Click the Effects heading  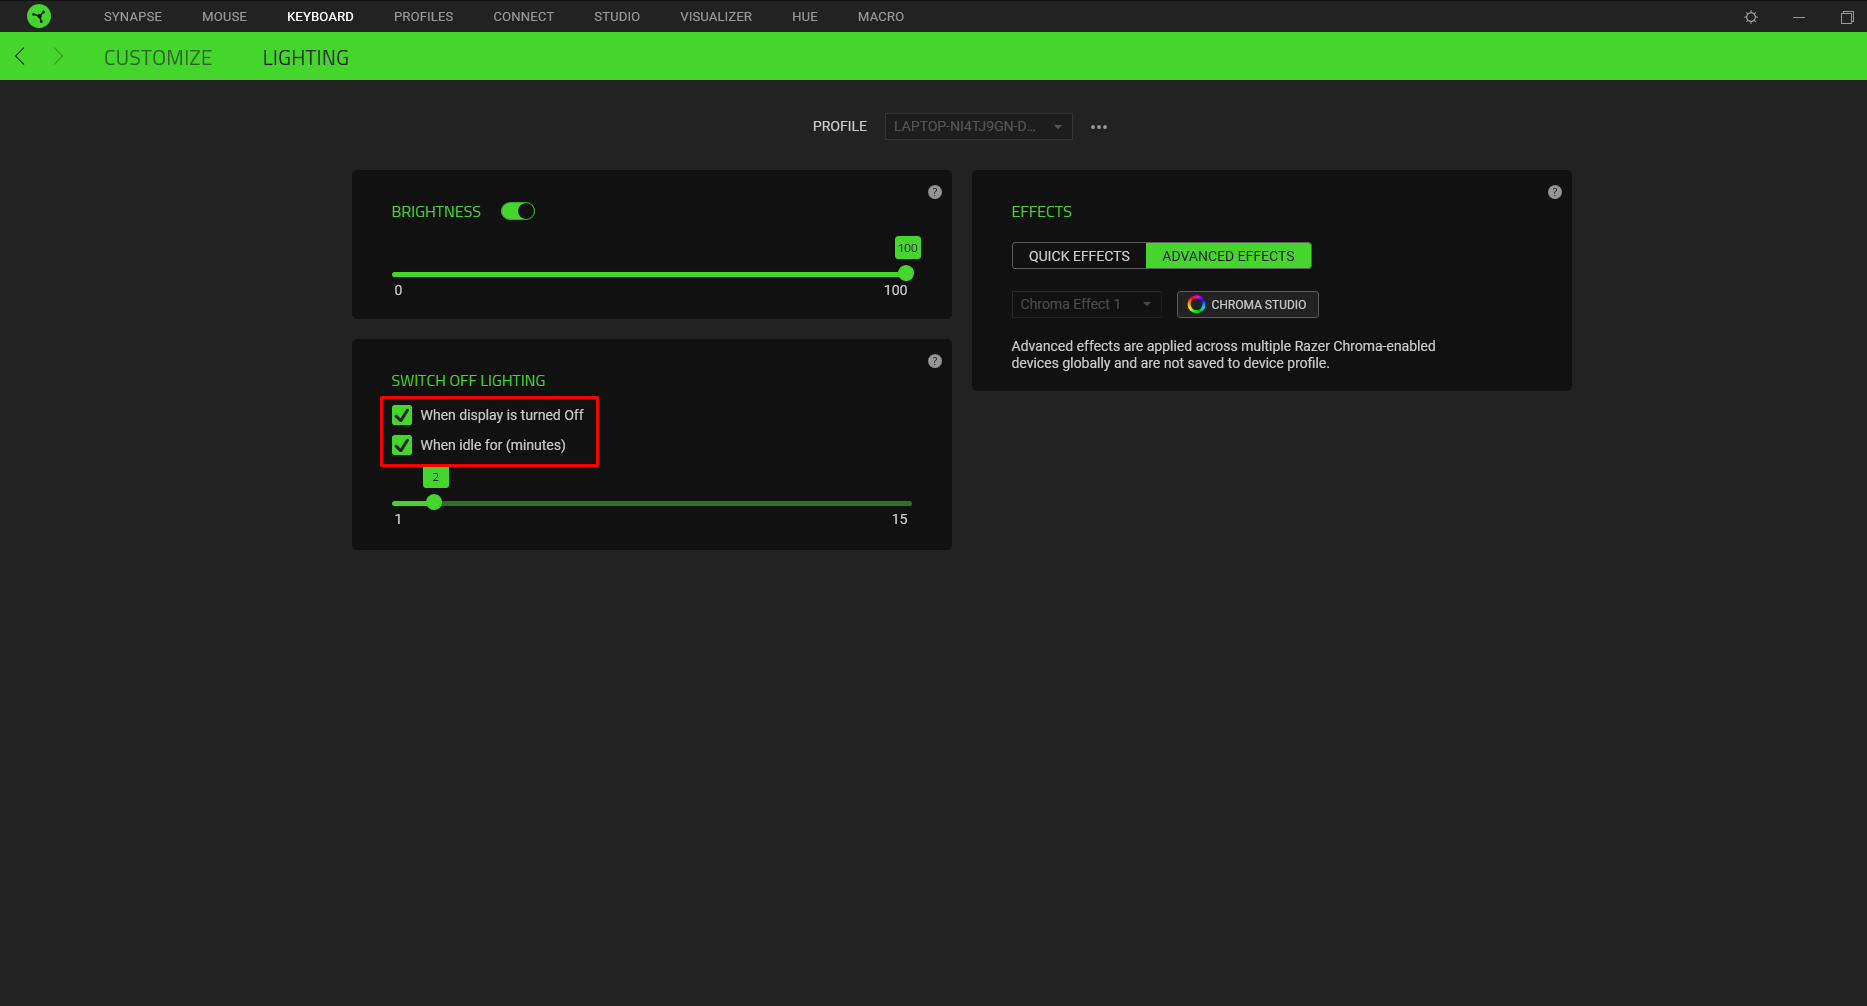pos(1041,212)
